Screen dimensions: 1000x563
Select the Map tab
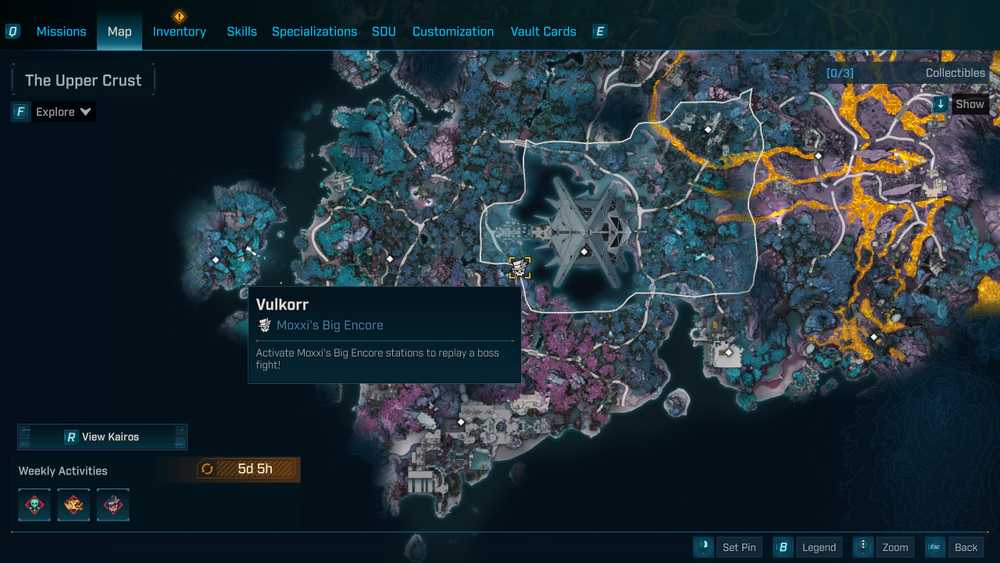[x=119, y=31]
